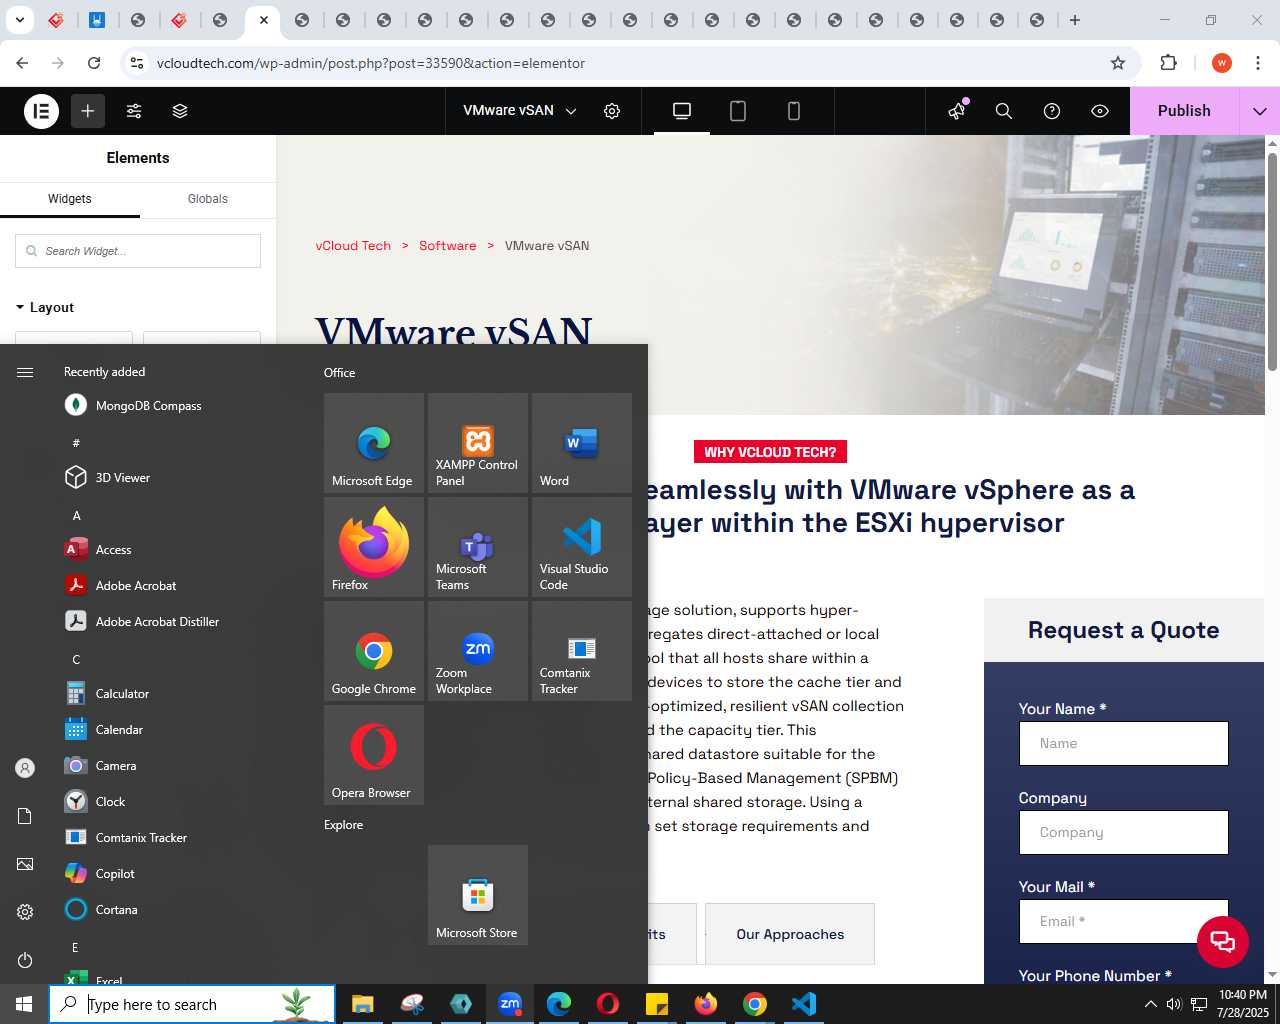
Task: Switch to the Widgets tab
Action: (x=70, y=199)
